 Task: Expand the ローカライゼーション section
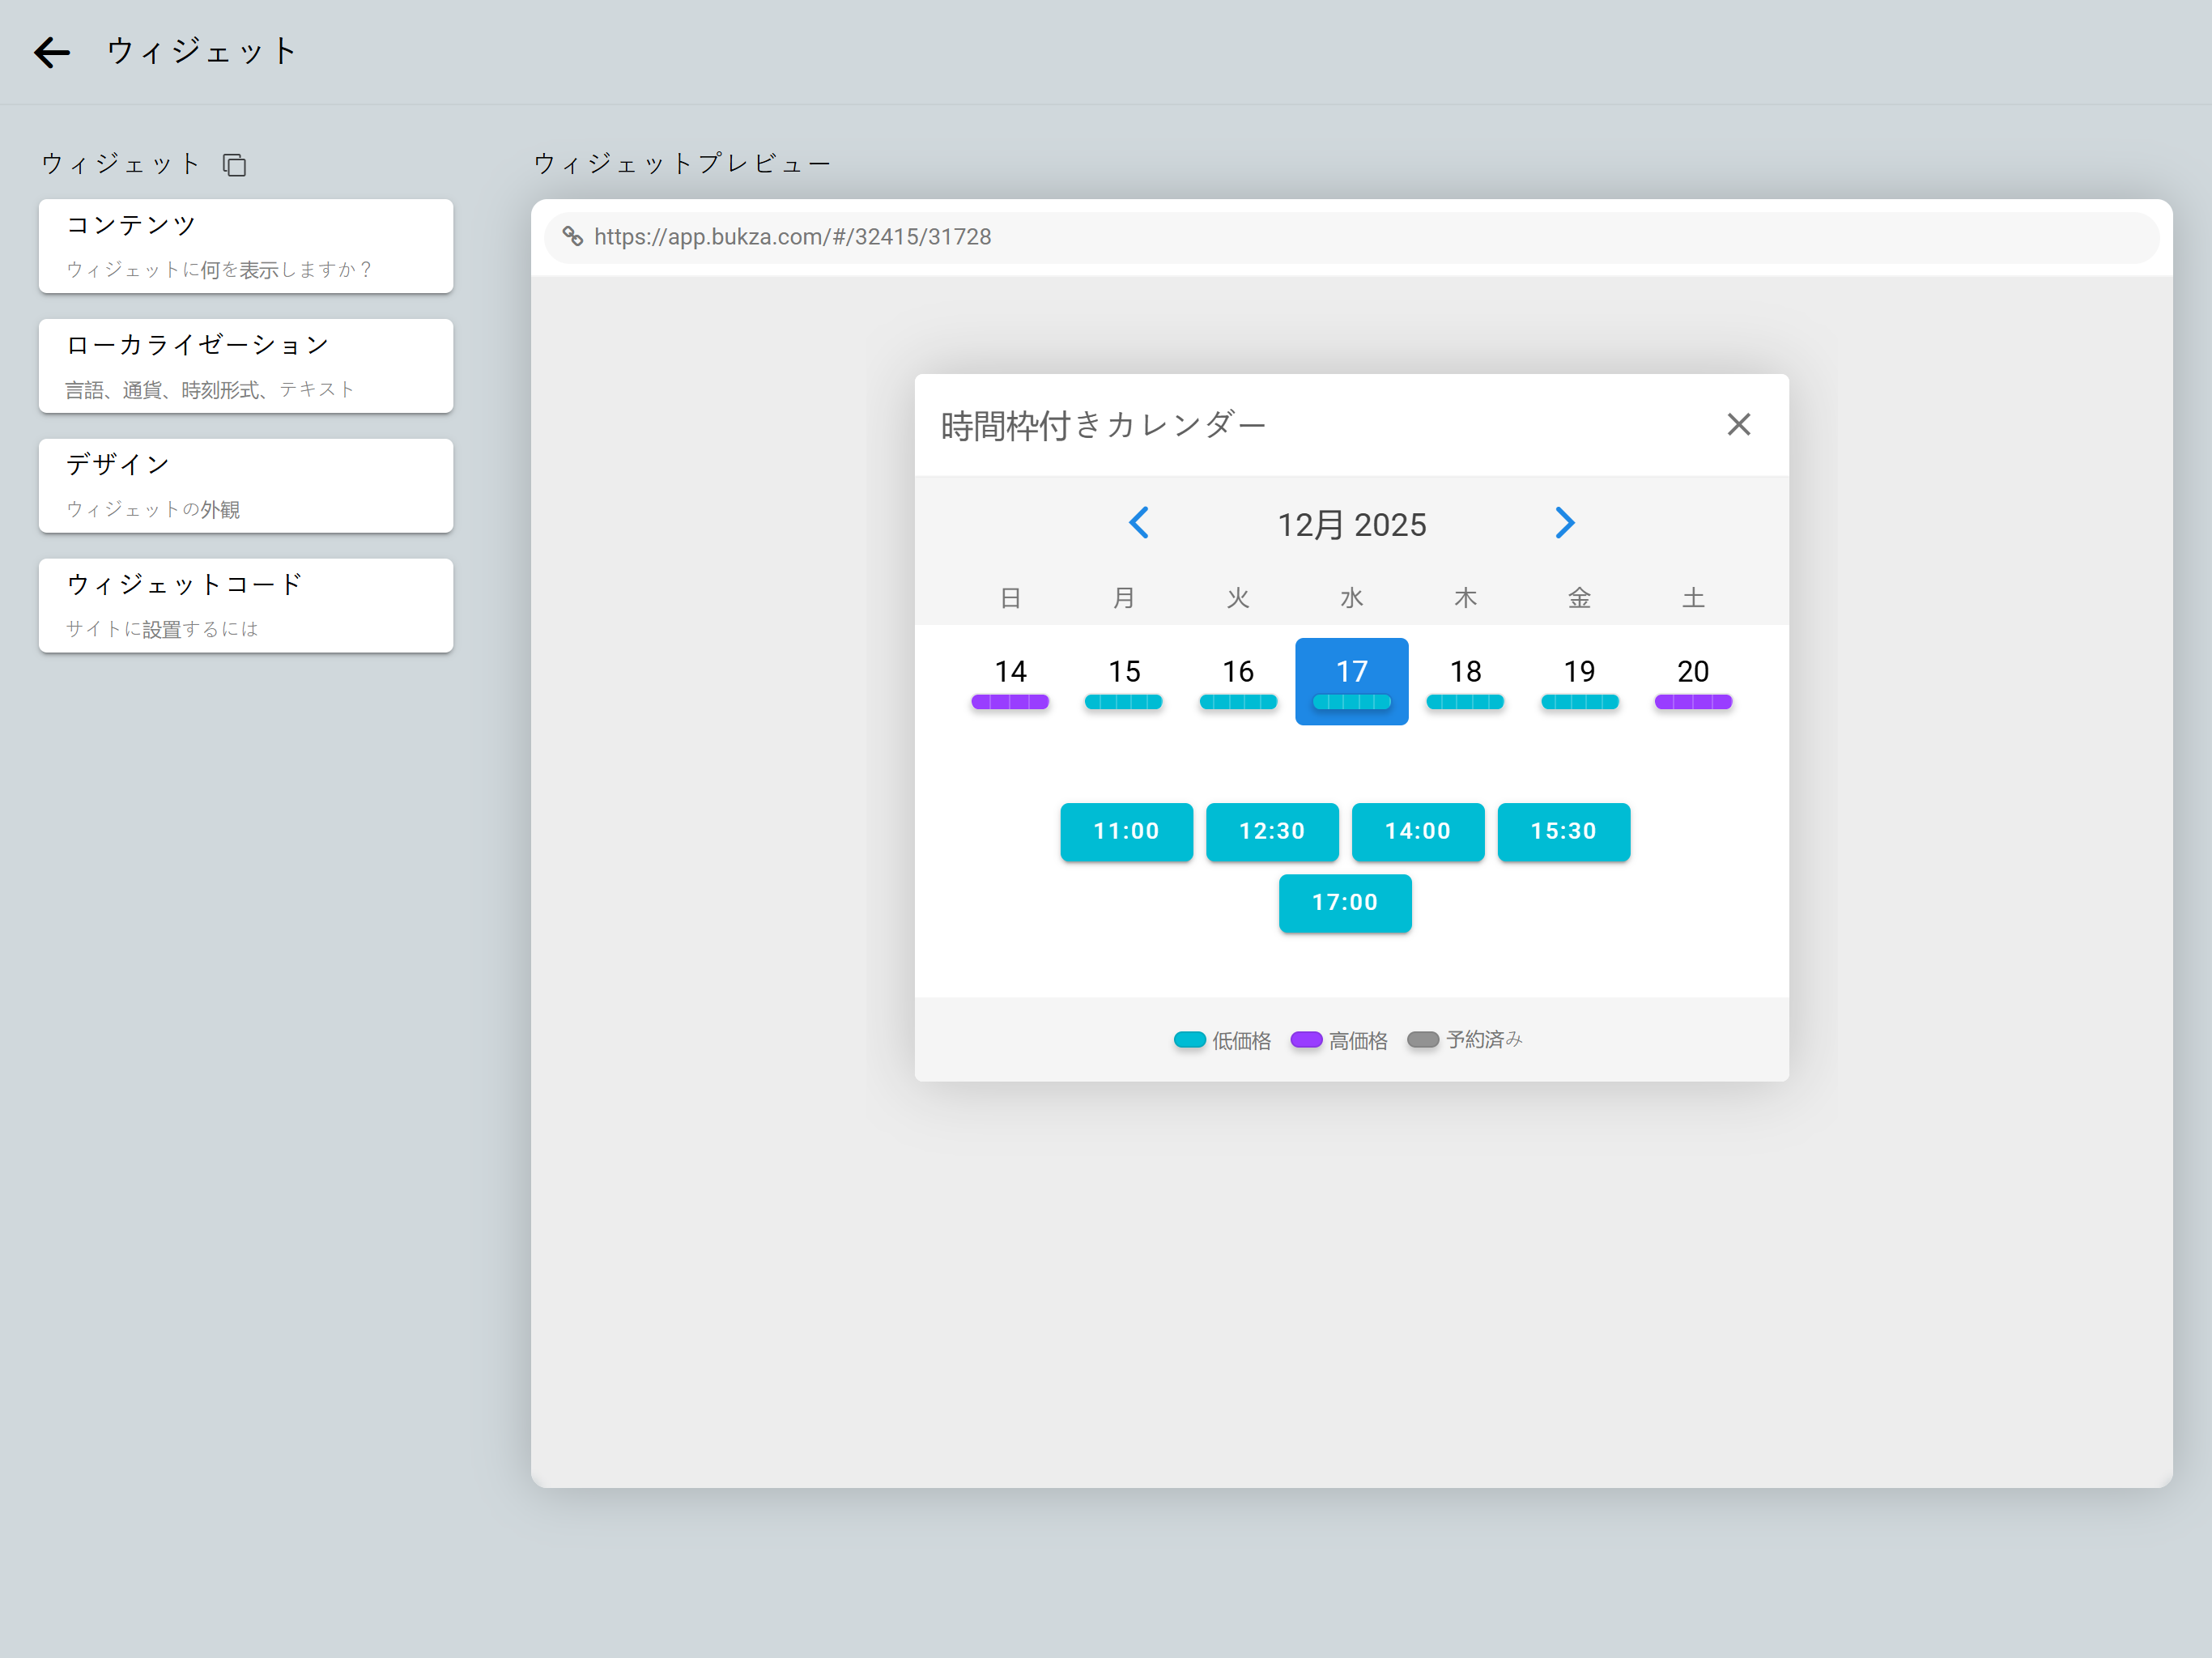[246, 366]
